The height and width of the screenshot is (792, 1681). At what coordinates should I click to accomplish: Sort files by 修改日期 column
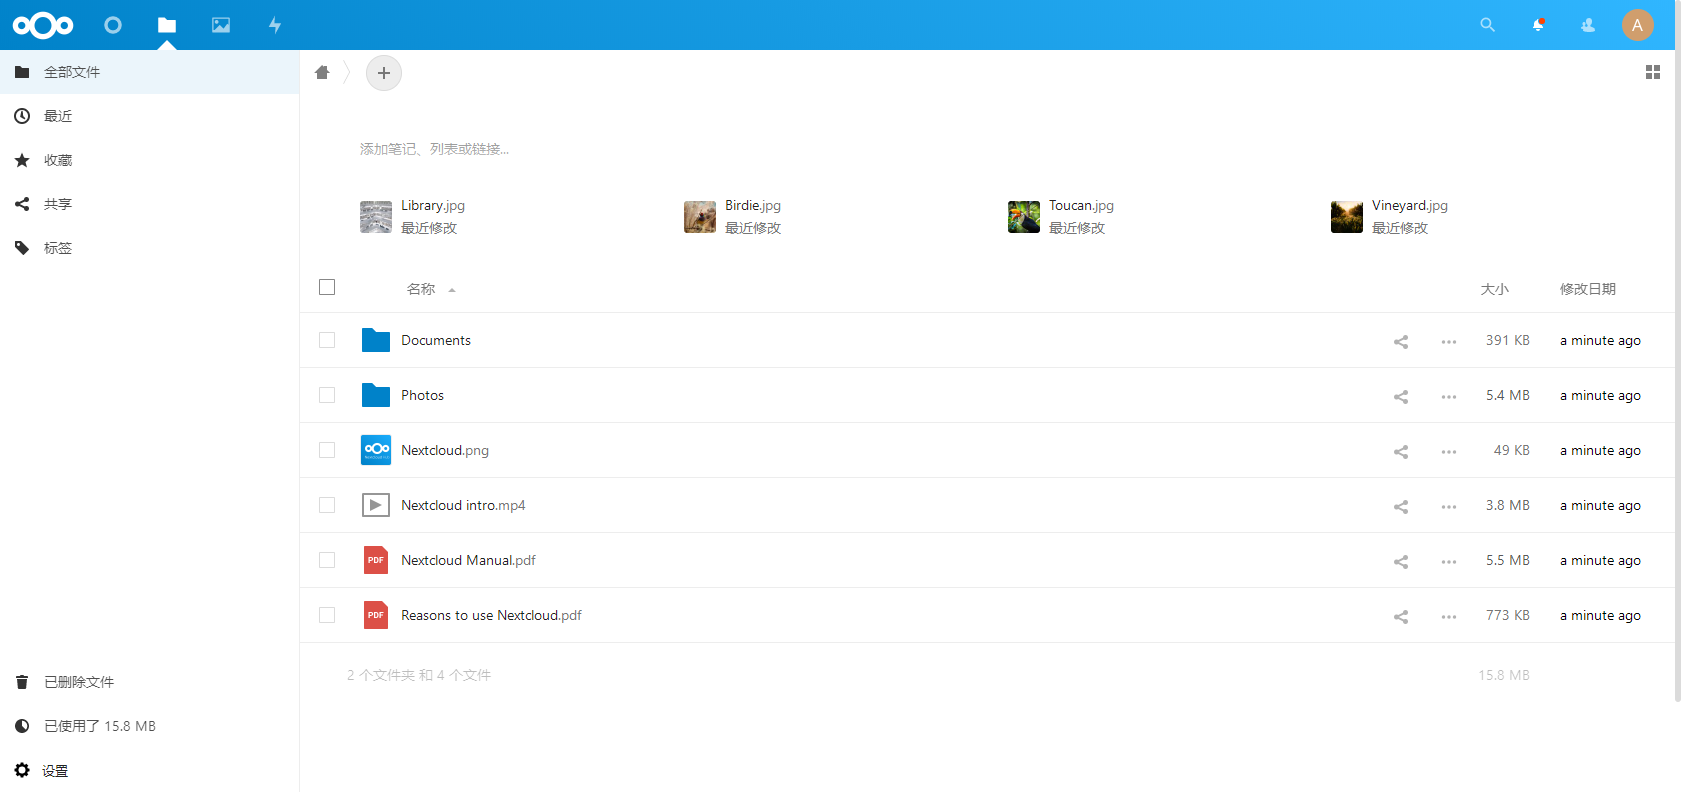point(1588,289)
